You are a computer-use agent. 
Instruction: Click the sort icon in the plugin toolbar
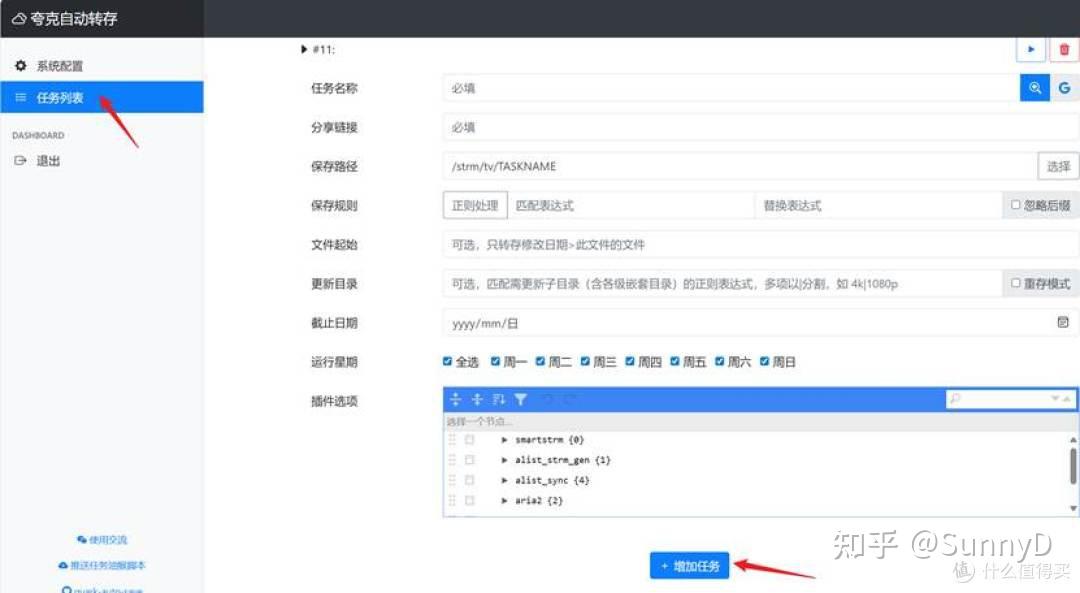pyautogui.click(x=496, y=398)
